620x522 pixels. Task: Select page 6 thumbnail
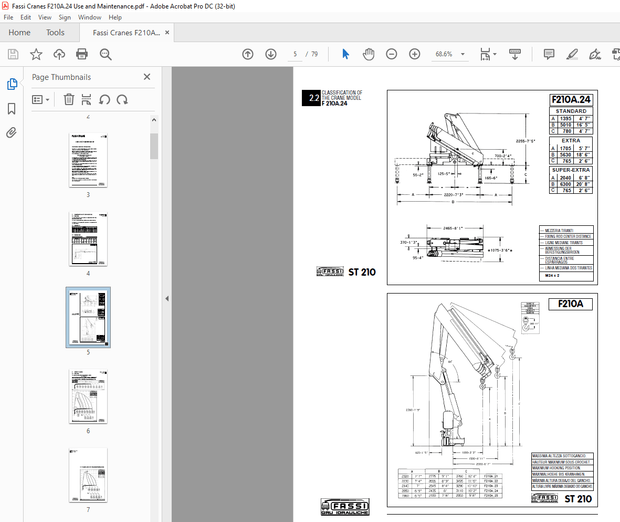88,396
